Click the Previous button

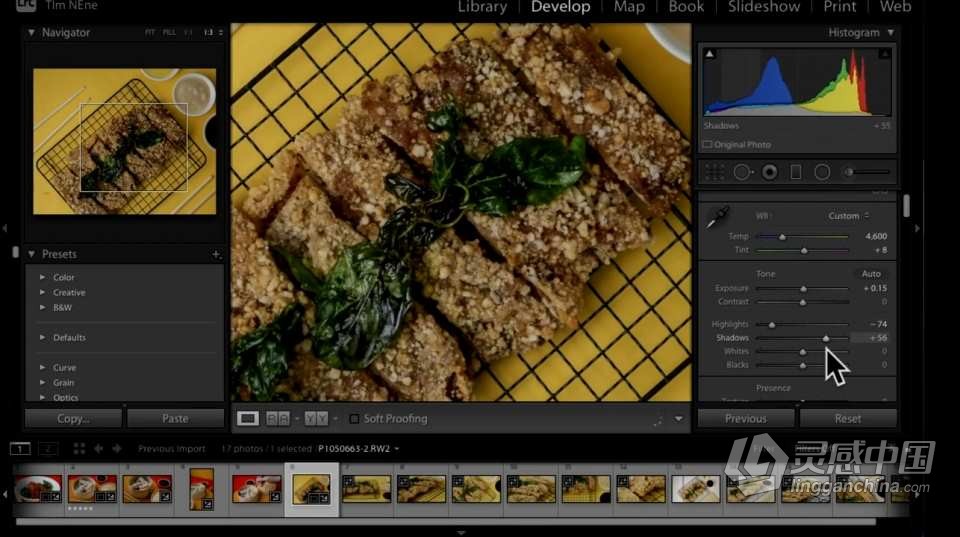[x=746, y=419]
